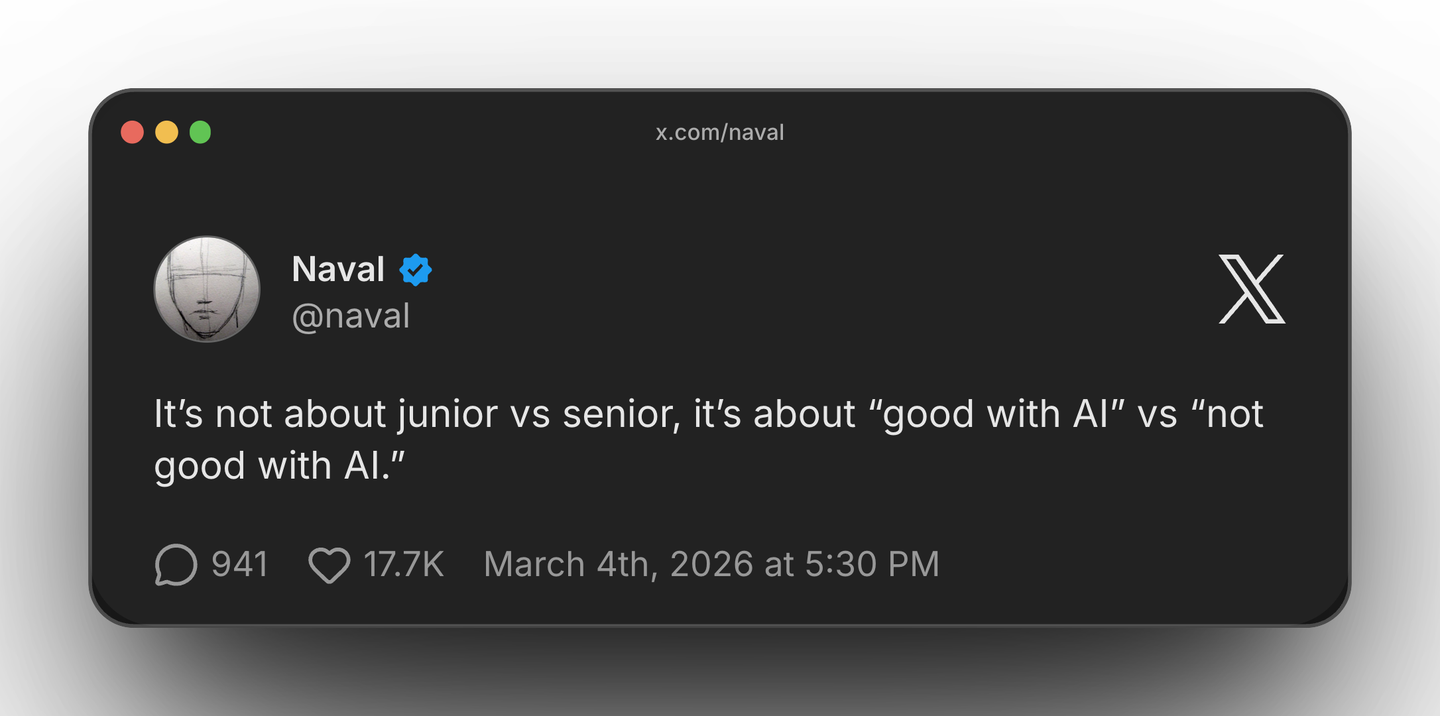
Task: Click the x.com/naval address text
Action: coord(719,131)
